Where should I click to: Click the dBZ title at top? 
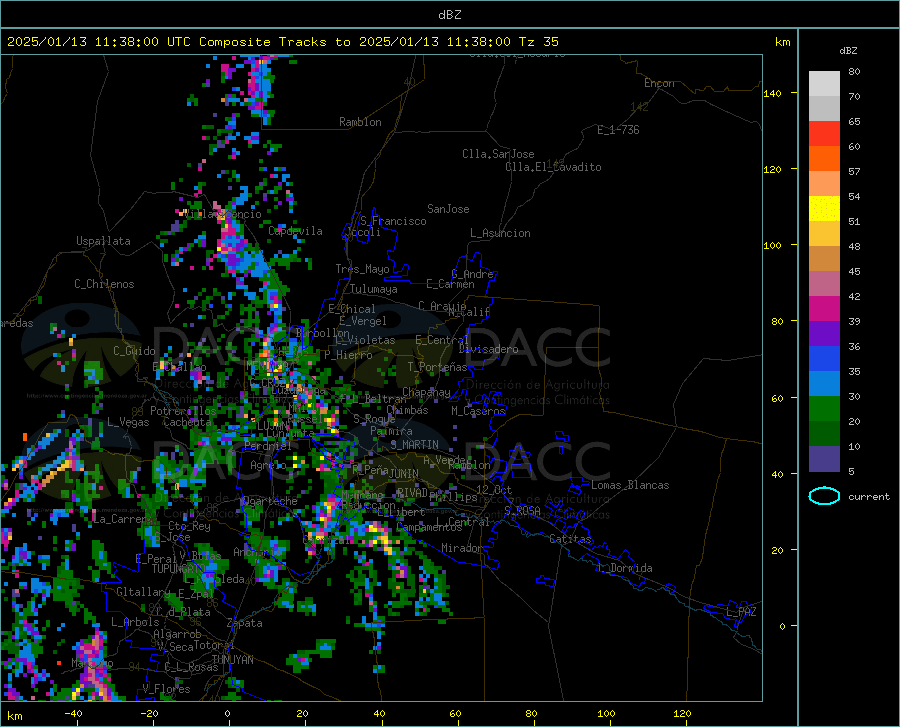(x=449, y=15)
